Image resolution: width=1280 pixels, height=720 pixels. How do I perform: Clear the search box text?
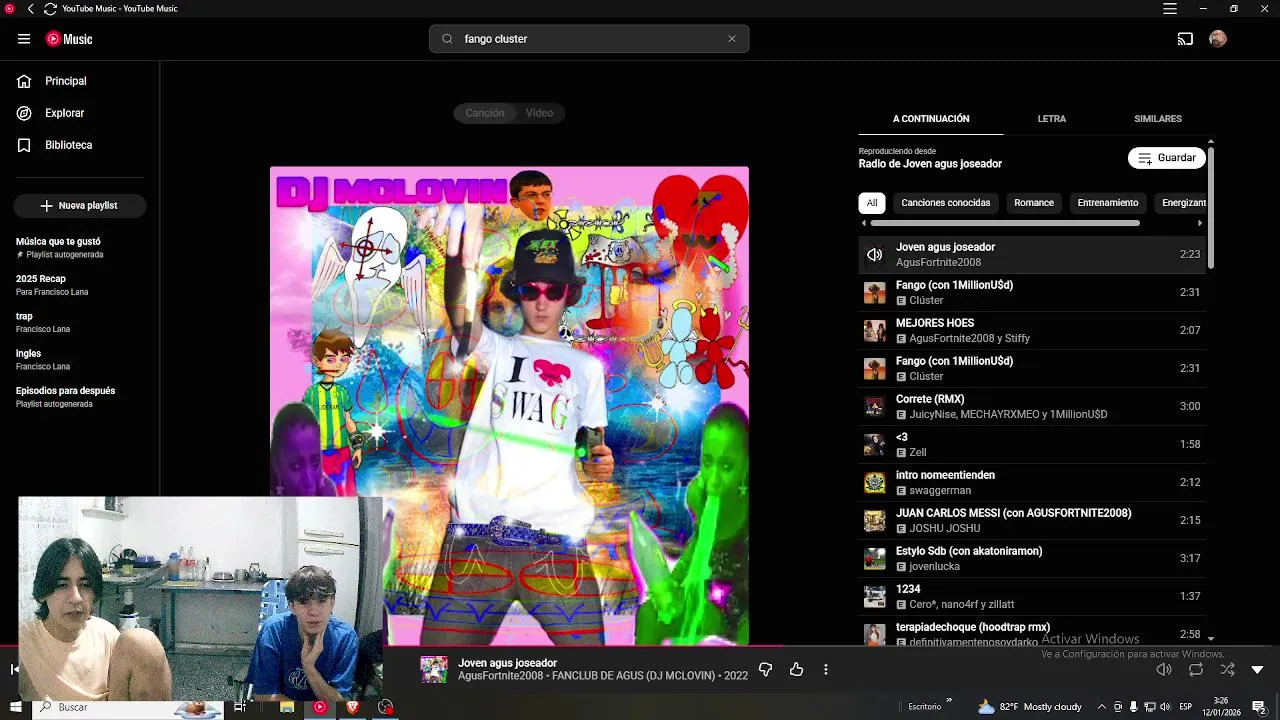click(x=732, y=39)
